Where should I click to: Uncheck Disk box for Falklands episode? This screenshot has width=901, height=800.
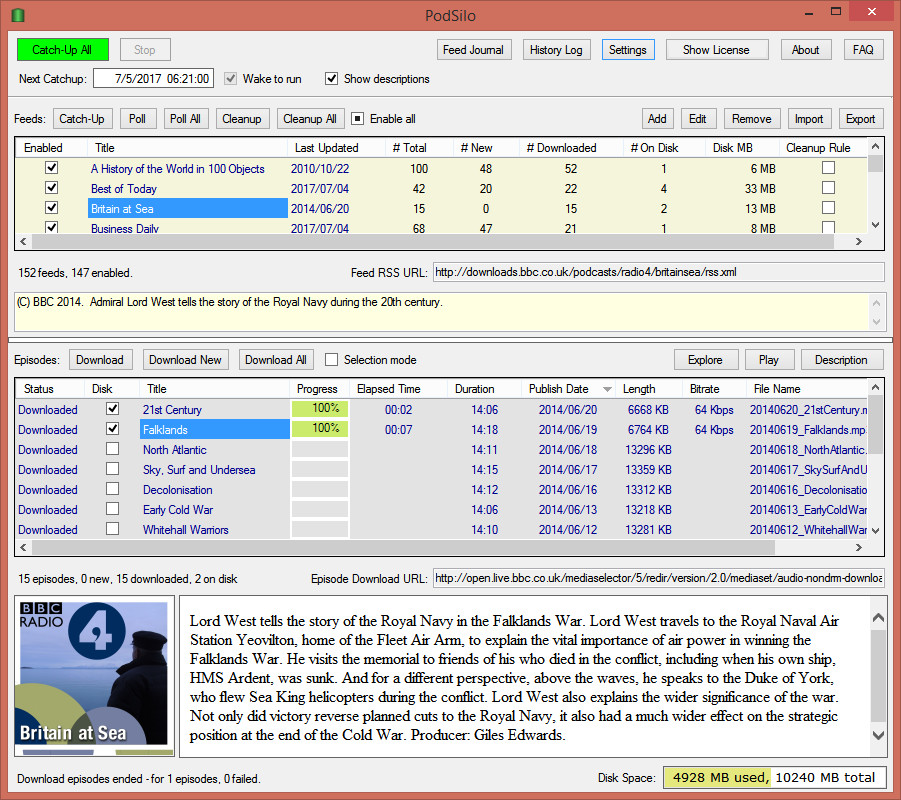[113, 429]
